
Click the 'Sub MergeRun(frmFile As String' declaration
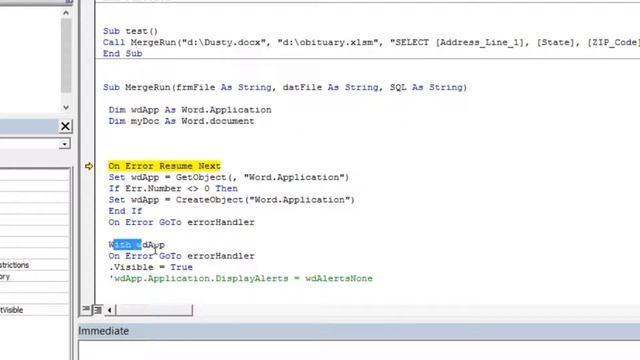point(285,87)
